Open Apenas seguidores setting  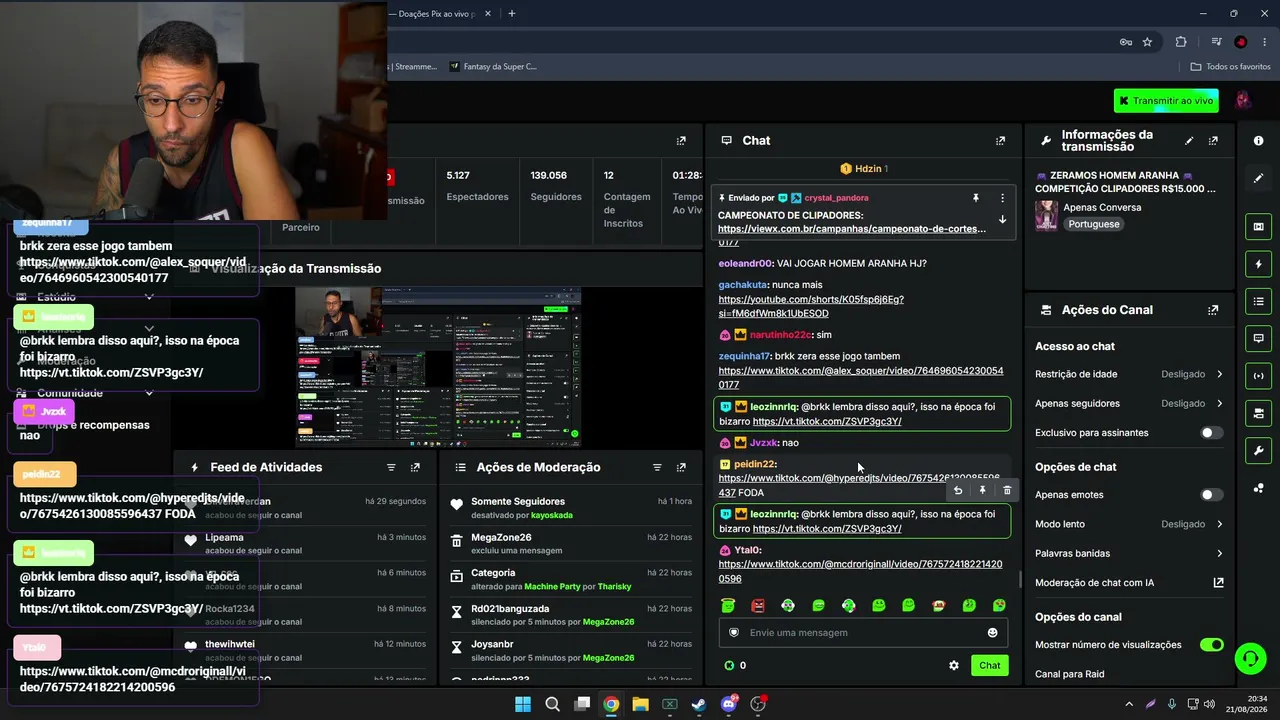pos(1129,404)
